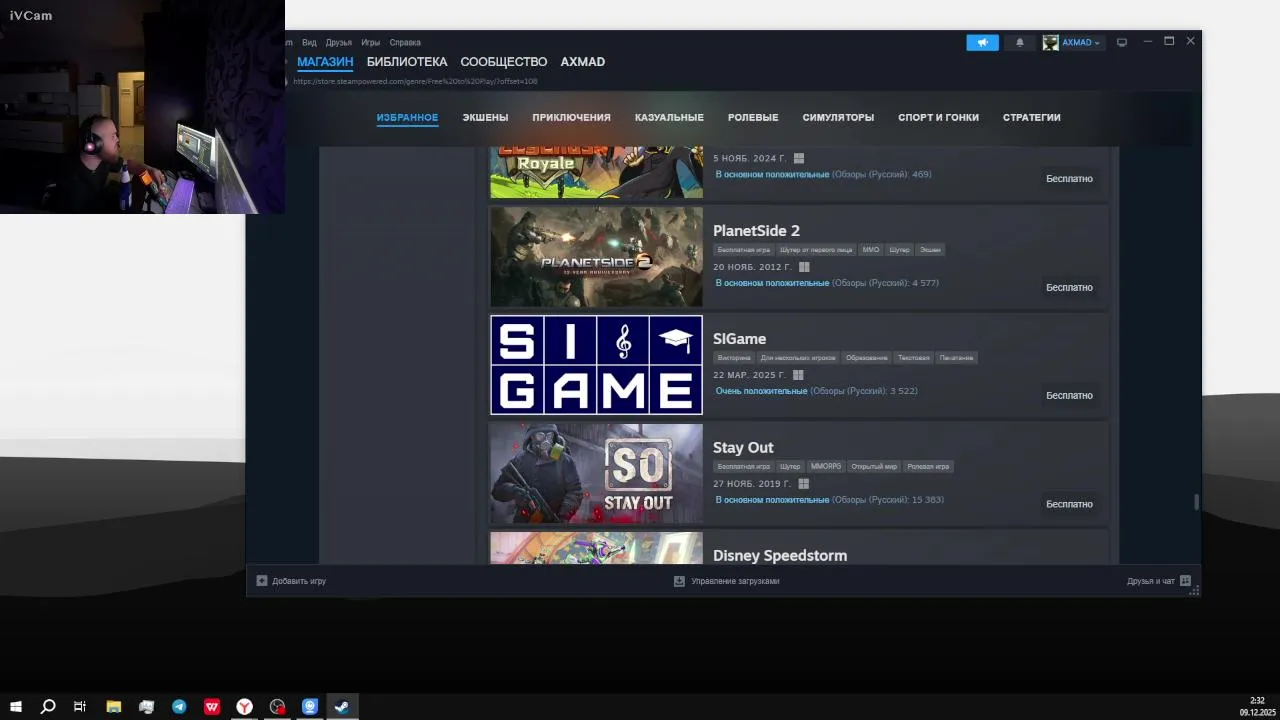
Task: Click Бесплатно button for PlanetSide 2
Action: (x=1069, y=287)
